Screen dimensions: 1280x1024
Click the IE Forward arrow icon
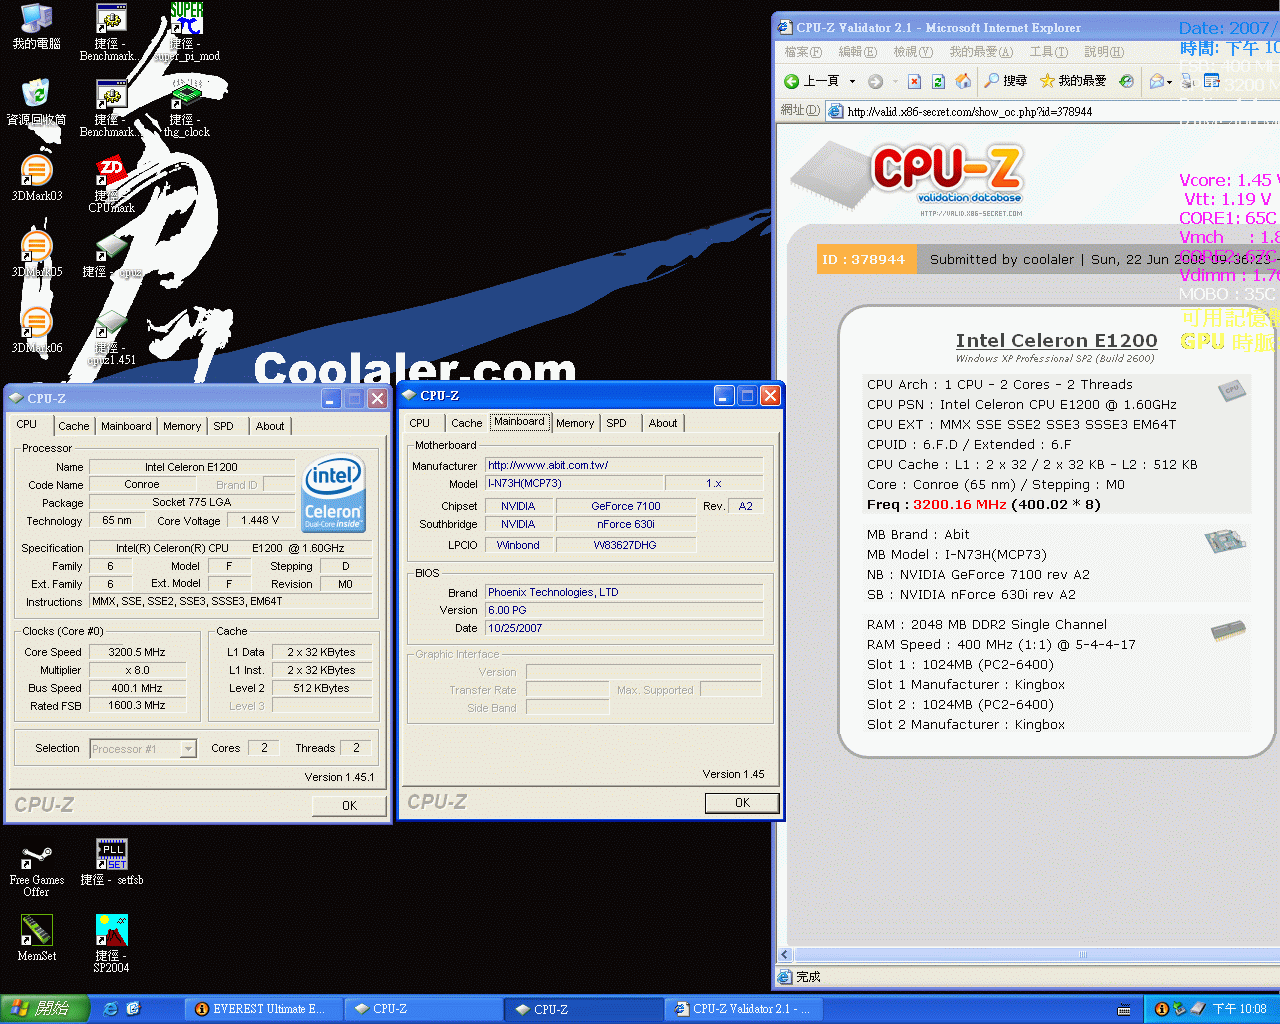point(875,81)
